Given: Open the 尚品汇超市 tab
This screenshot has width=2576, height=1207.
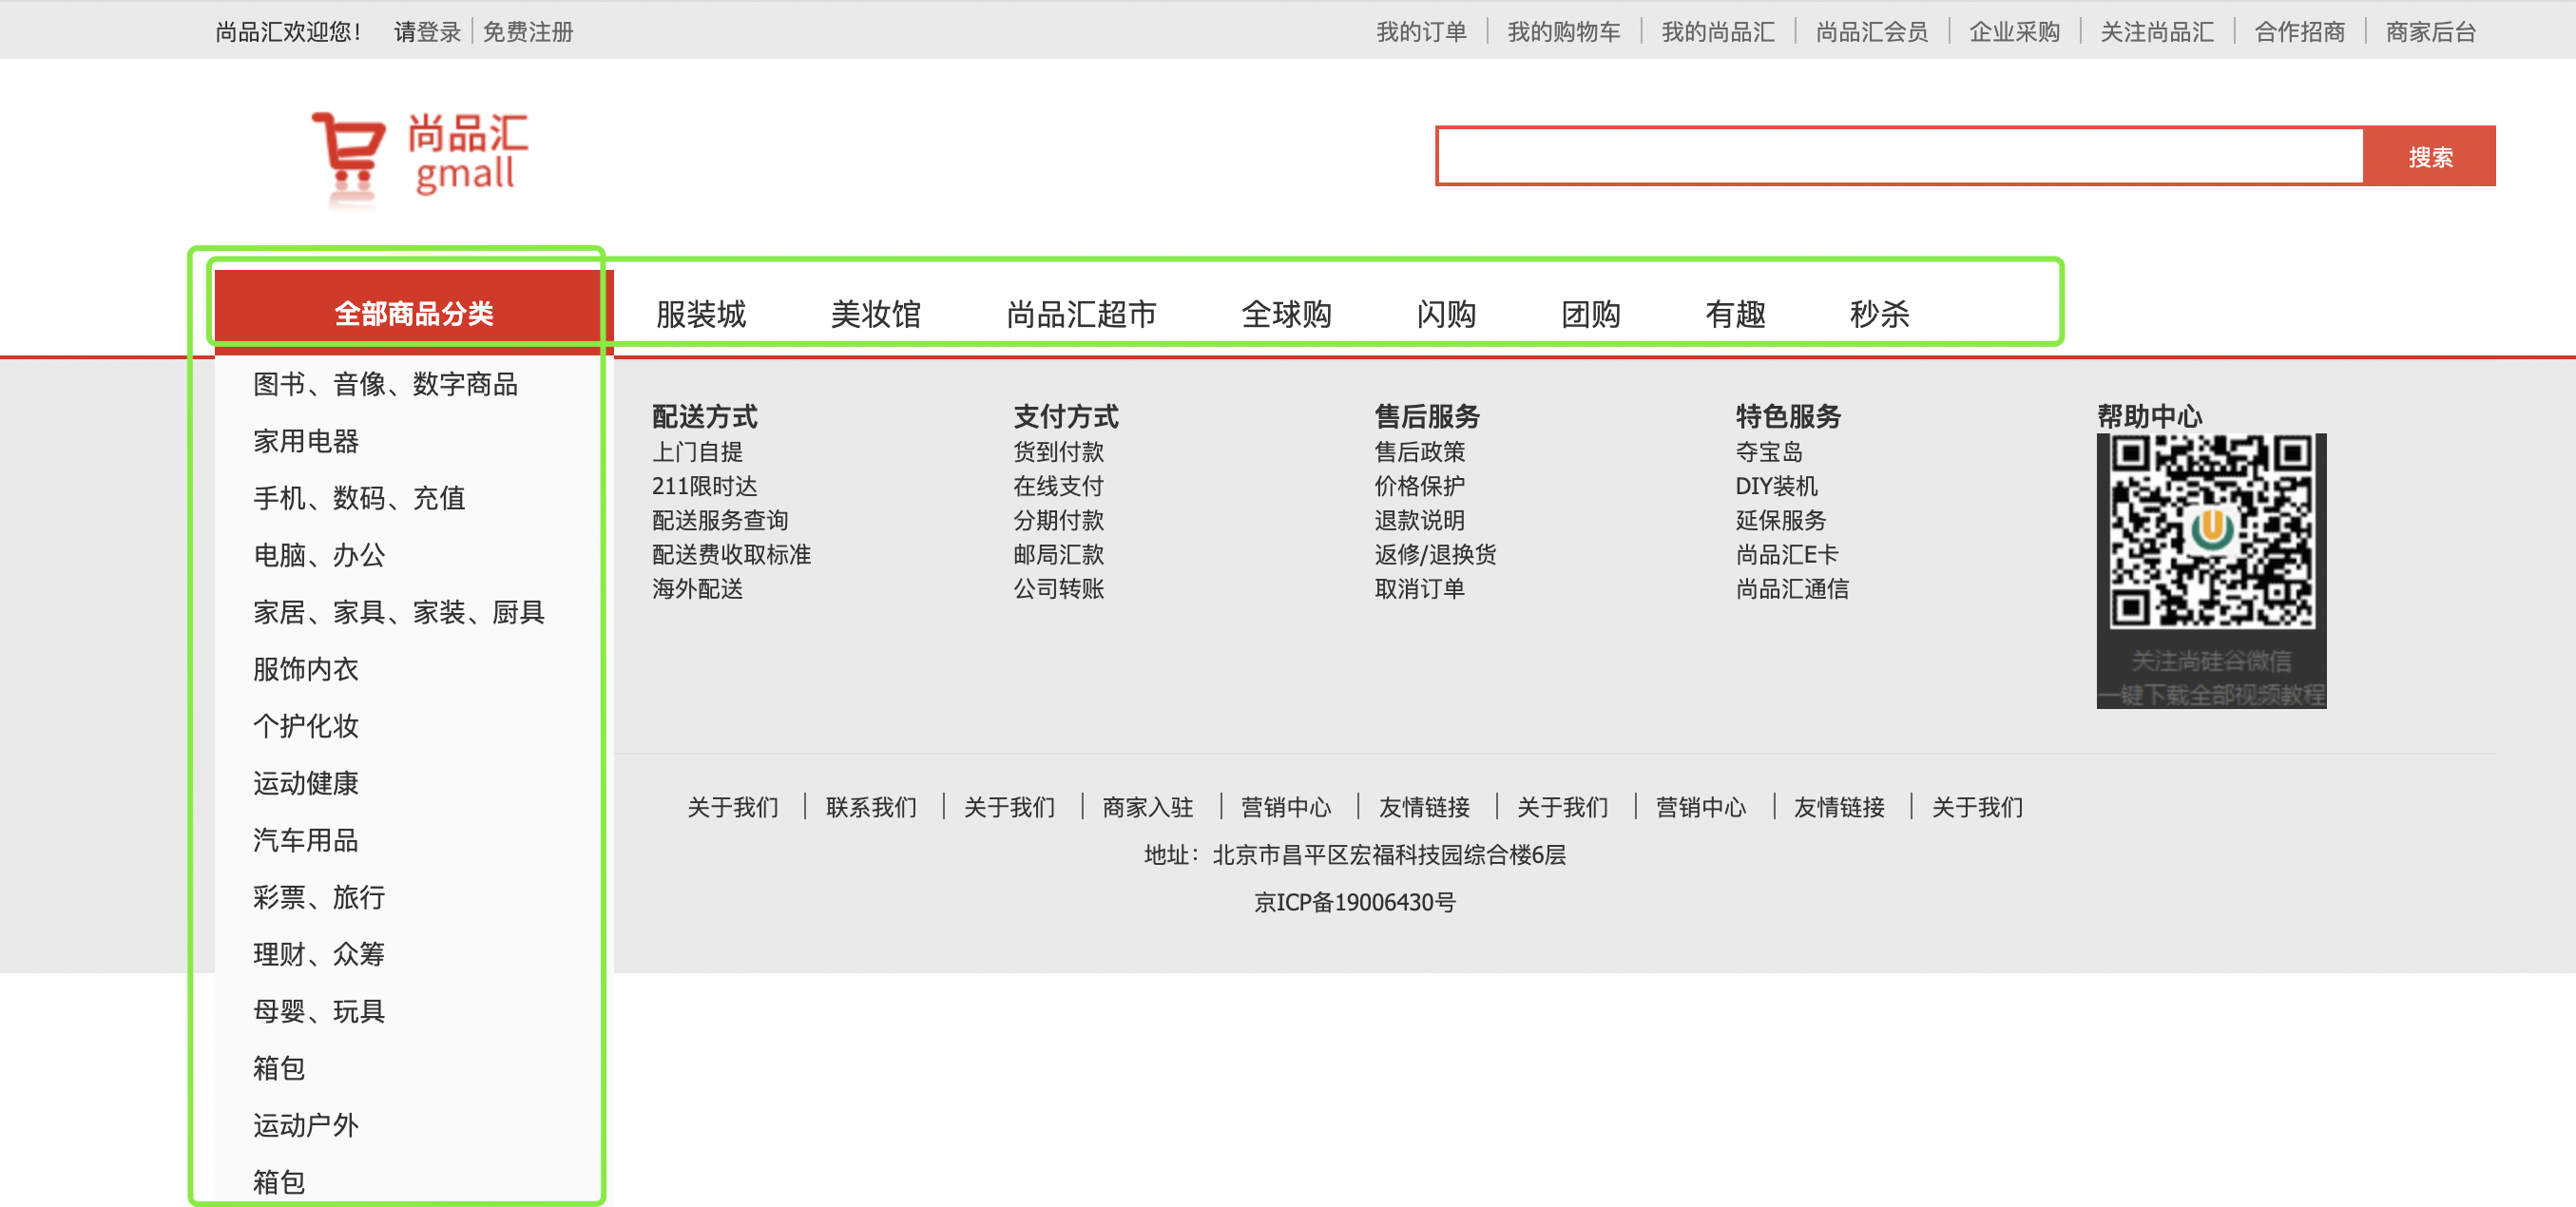Looking at the screenshot, I should click(1081, 314).
